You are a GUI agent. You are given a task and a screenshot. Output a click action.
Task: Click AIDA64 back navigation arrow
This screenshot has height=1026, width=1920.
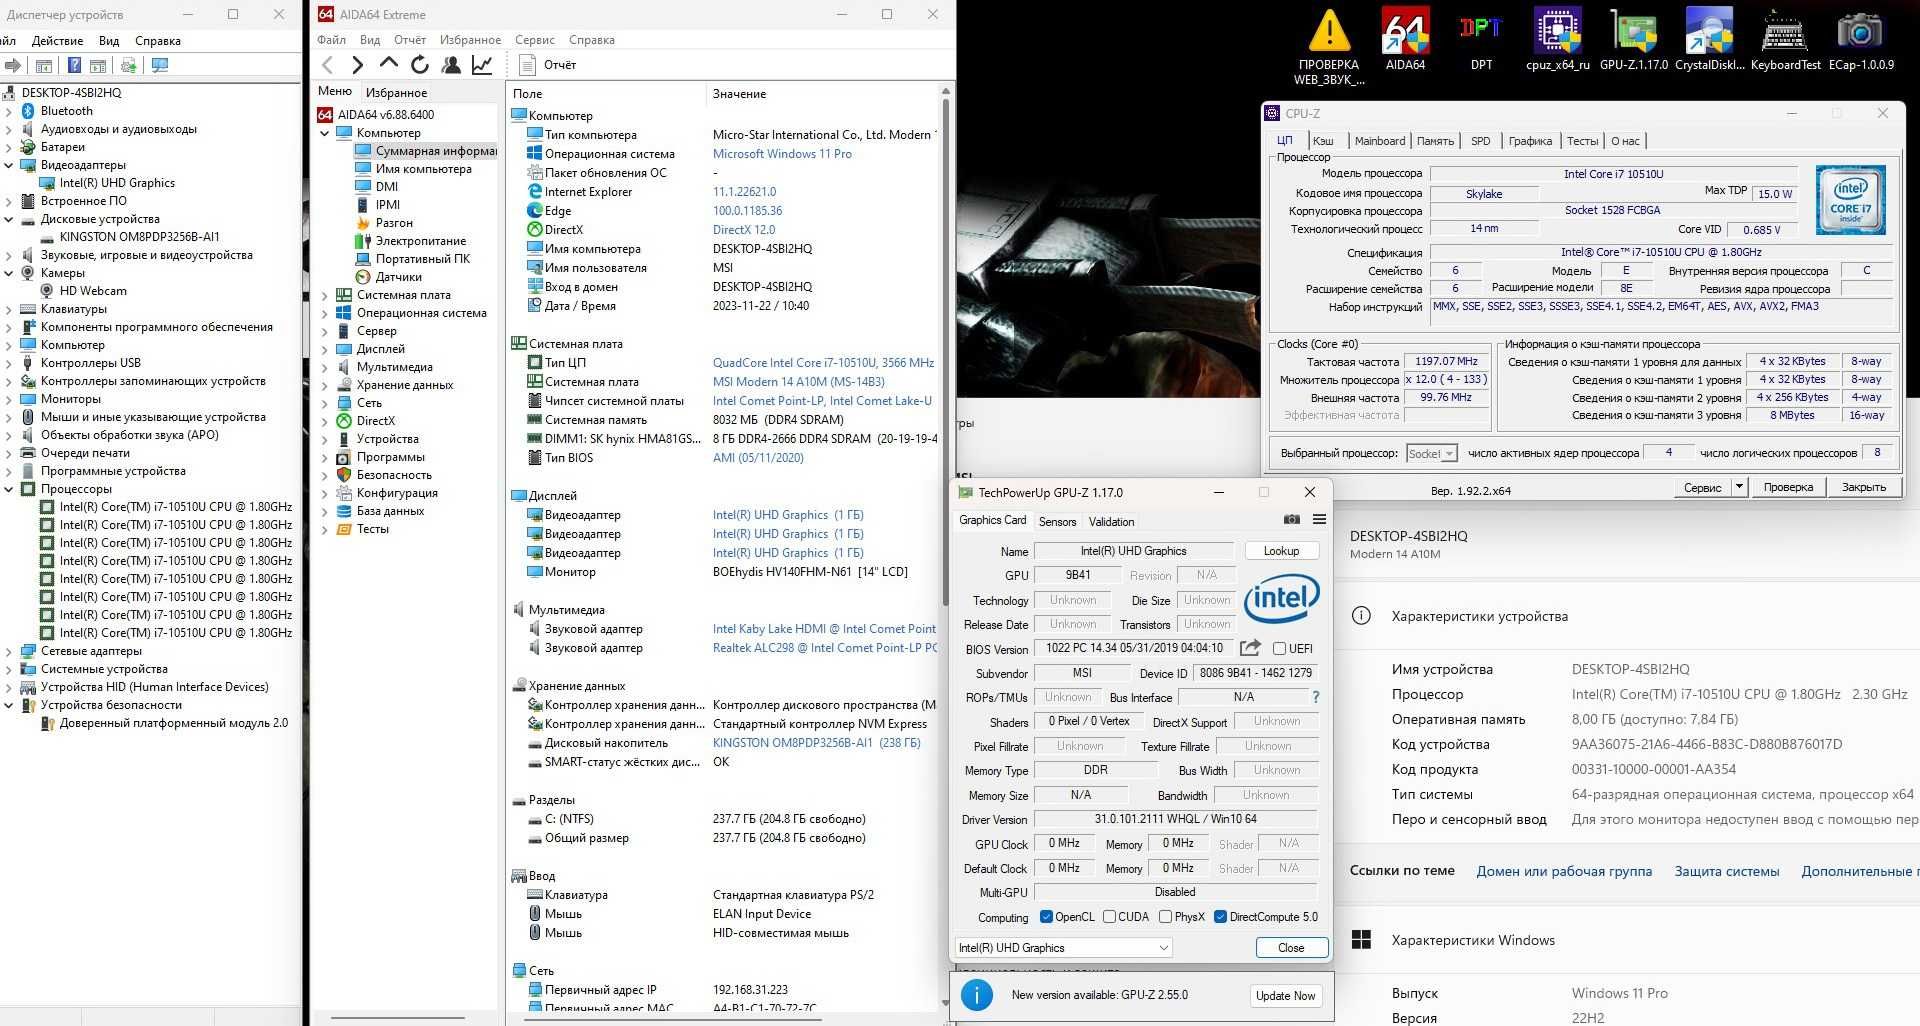coord(327,65)
